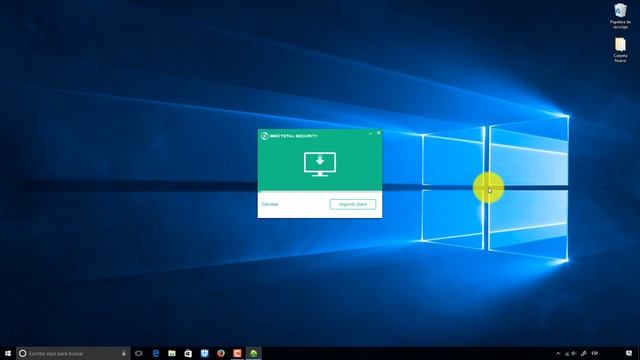Click the Cortana circle icon in search box

22,353
